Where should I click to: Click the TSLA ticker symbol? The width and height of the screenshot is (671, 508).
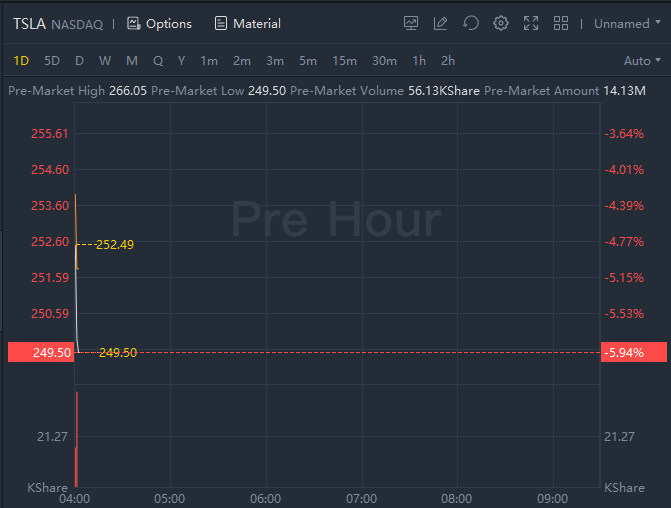pyautogui.click(x=29, y=23)
